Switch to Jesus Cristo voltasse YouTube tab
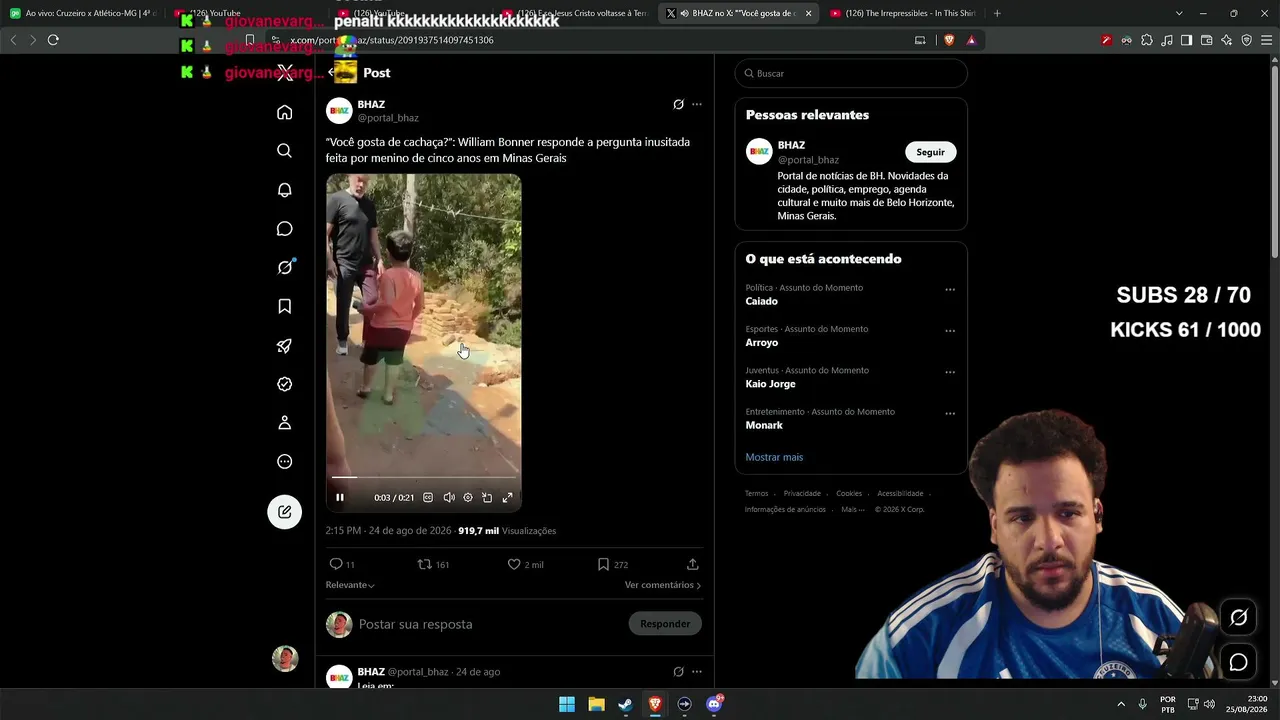Screen dimensions: 1280x720 [x=576, y=13]
